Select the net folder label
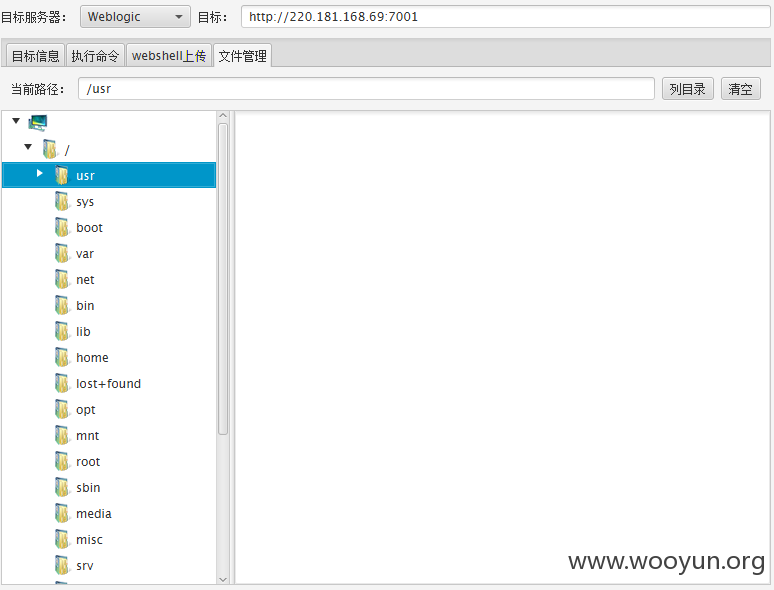 click(x=85, y=280)
